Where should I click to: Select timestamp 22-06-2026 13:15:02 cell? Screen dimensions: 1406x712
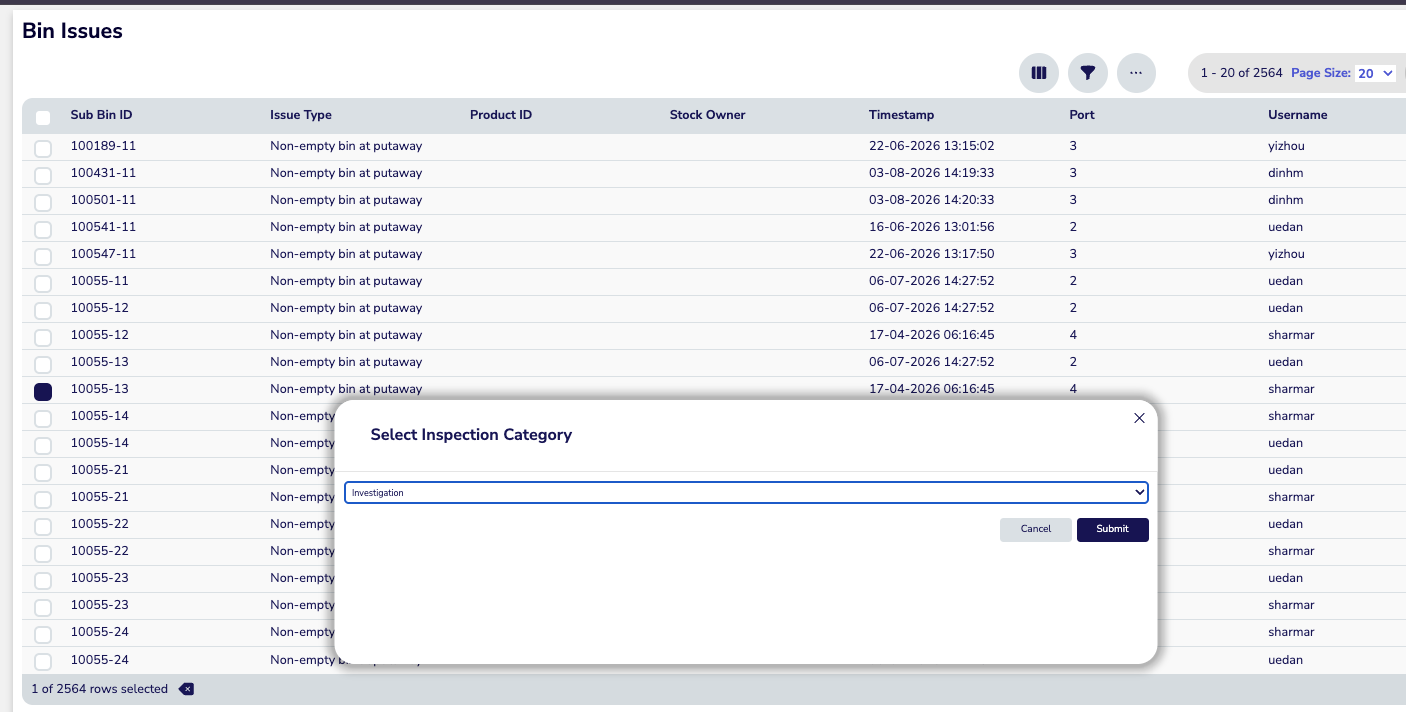pos(932,146)
